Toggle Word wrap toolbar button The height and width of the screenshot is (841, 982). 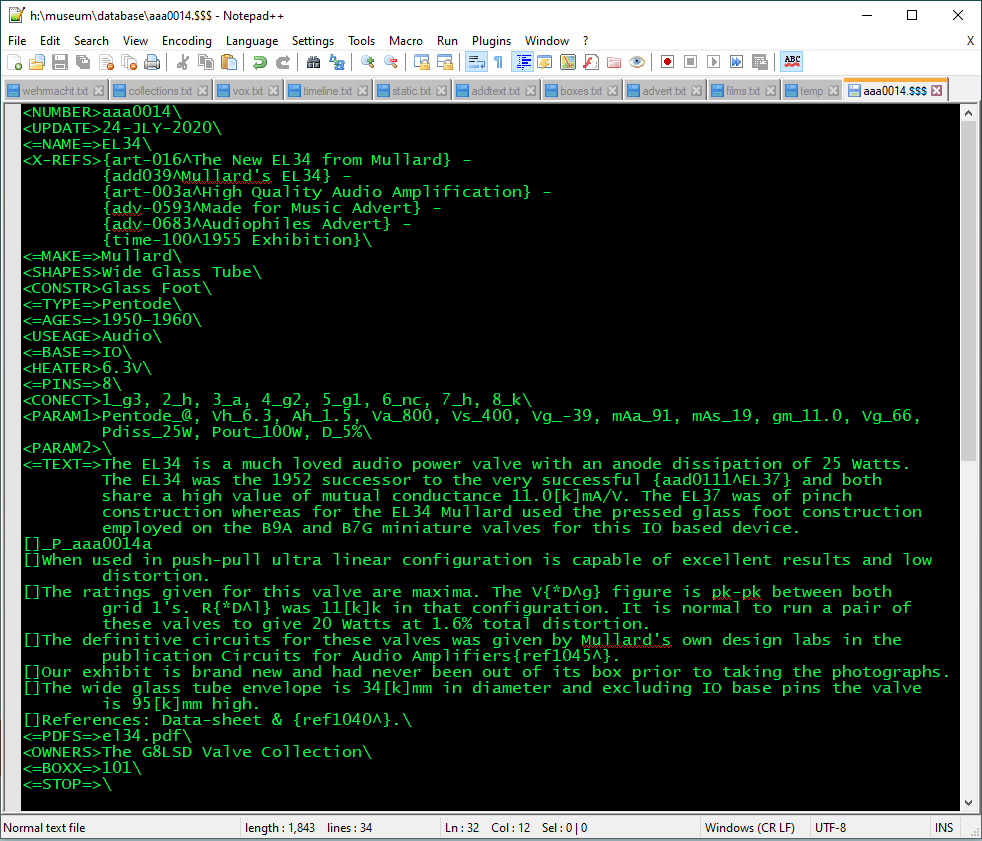tap(476, 61)
